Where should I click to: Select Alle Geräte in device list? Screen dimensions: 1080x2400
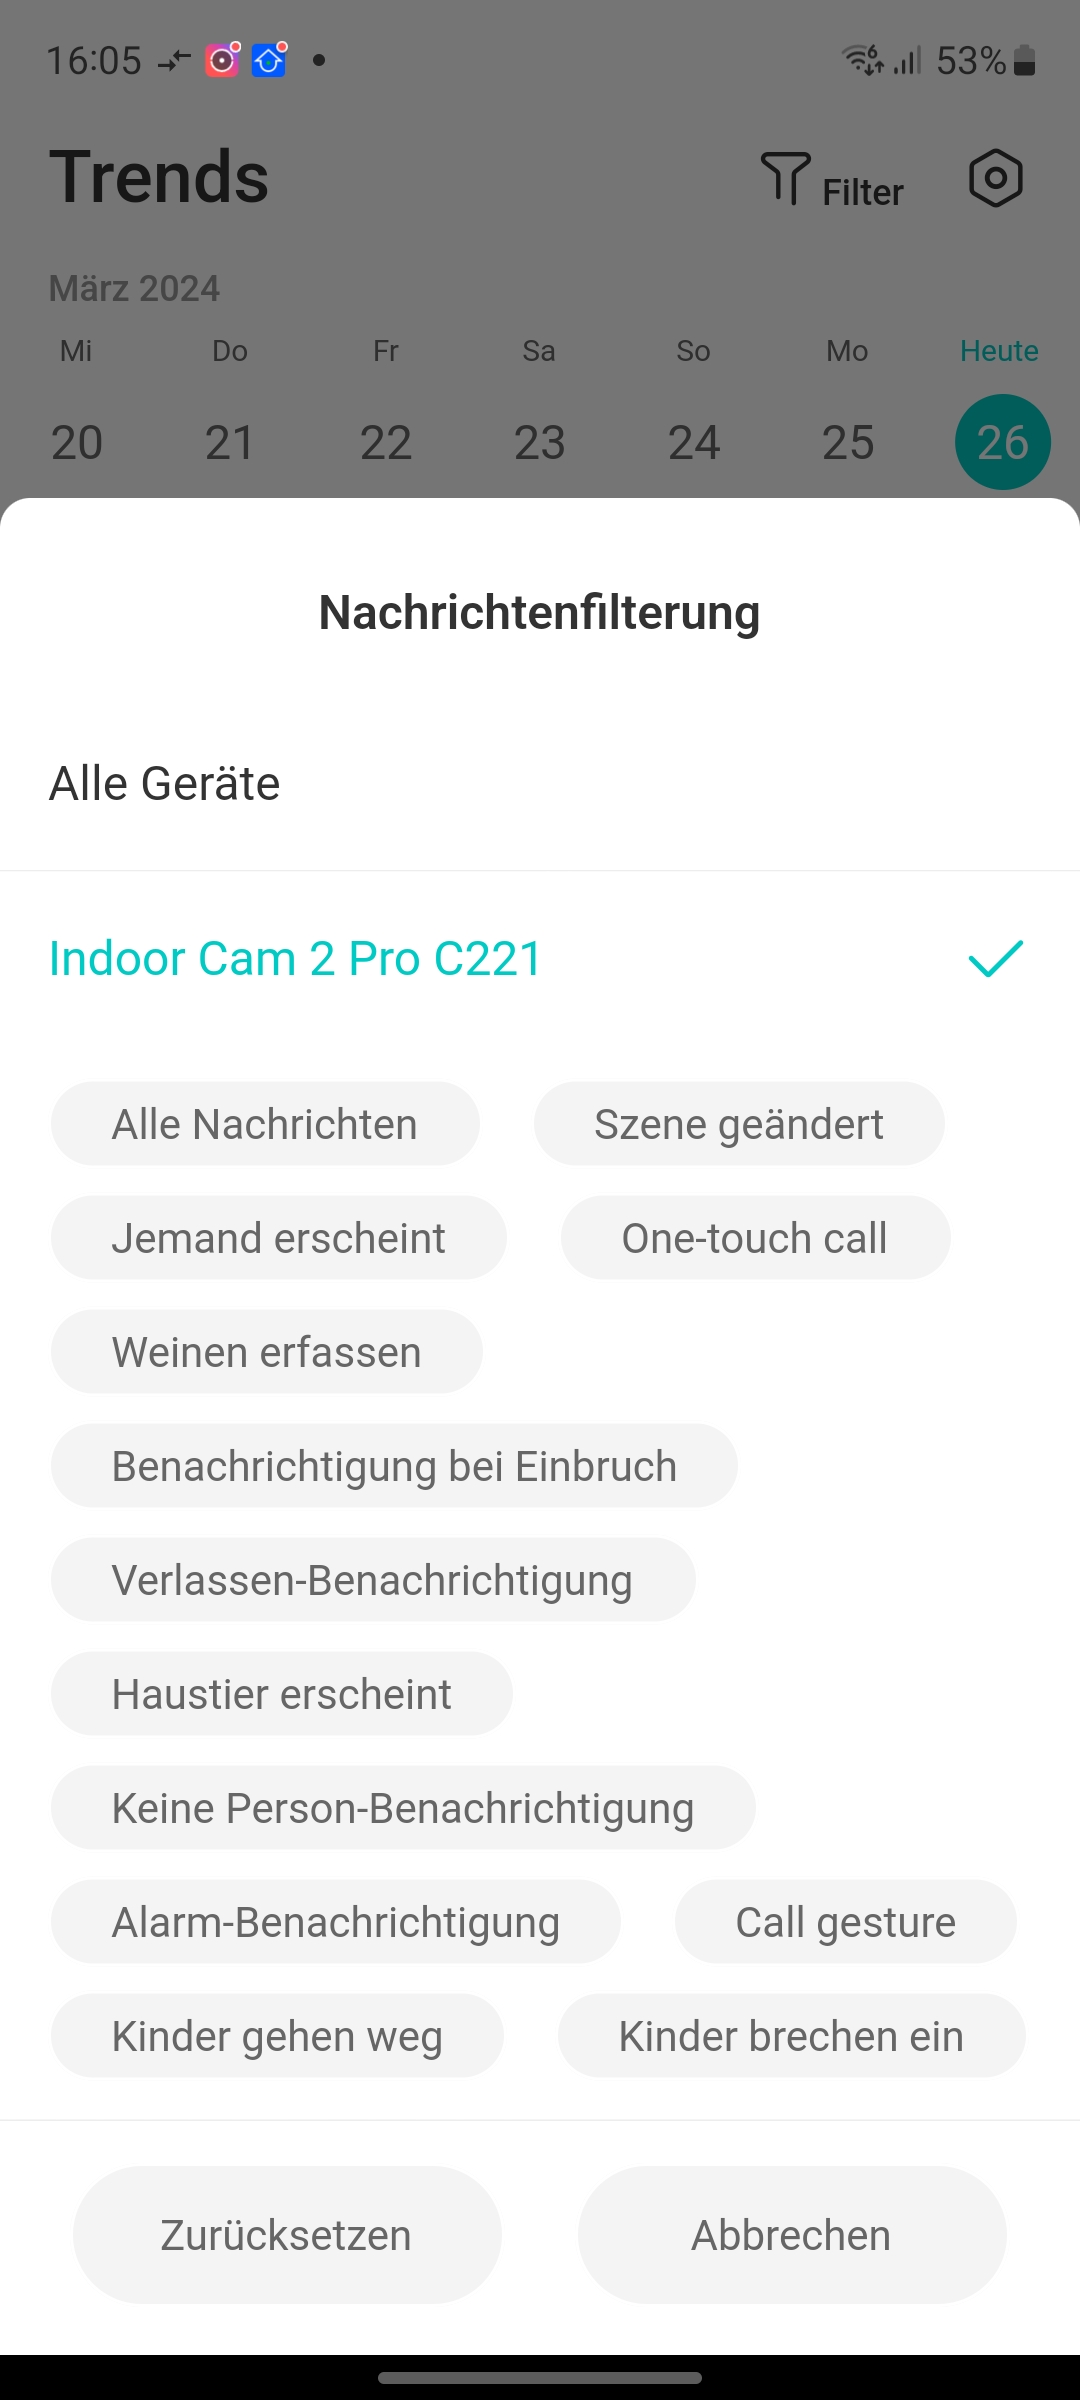coord(165,784)
